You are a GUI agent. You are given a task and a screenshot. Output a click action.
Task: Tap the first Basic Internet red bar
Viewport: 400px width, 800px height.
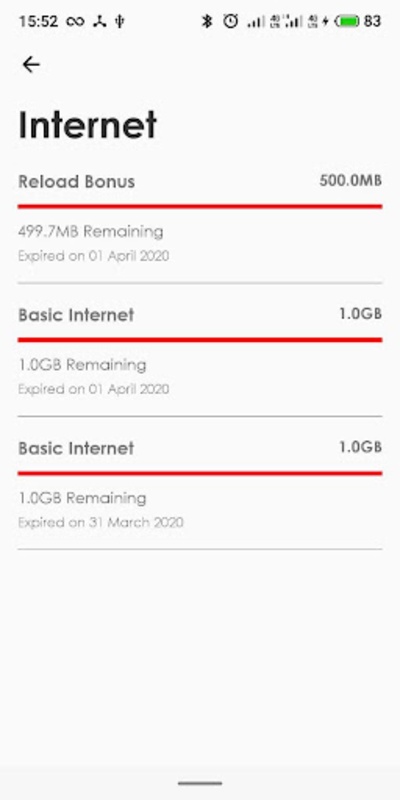coord(200,339)
